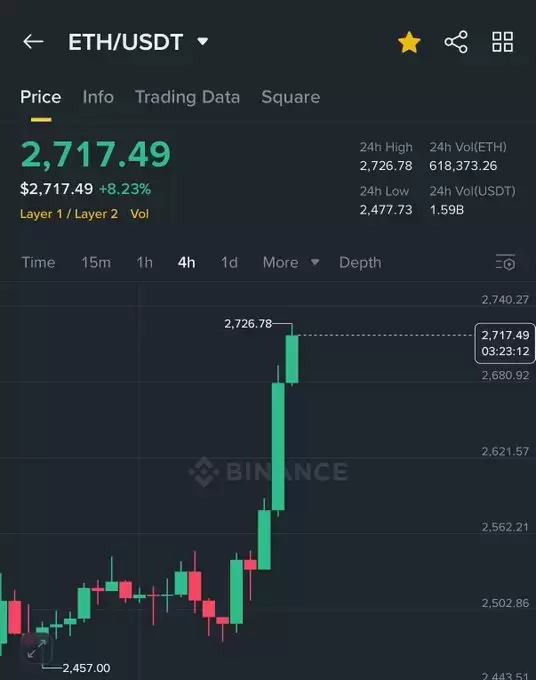Select the 4h chart interval
The width and height of the screenshot is (536, 680).
click(186, 262)
